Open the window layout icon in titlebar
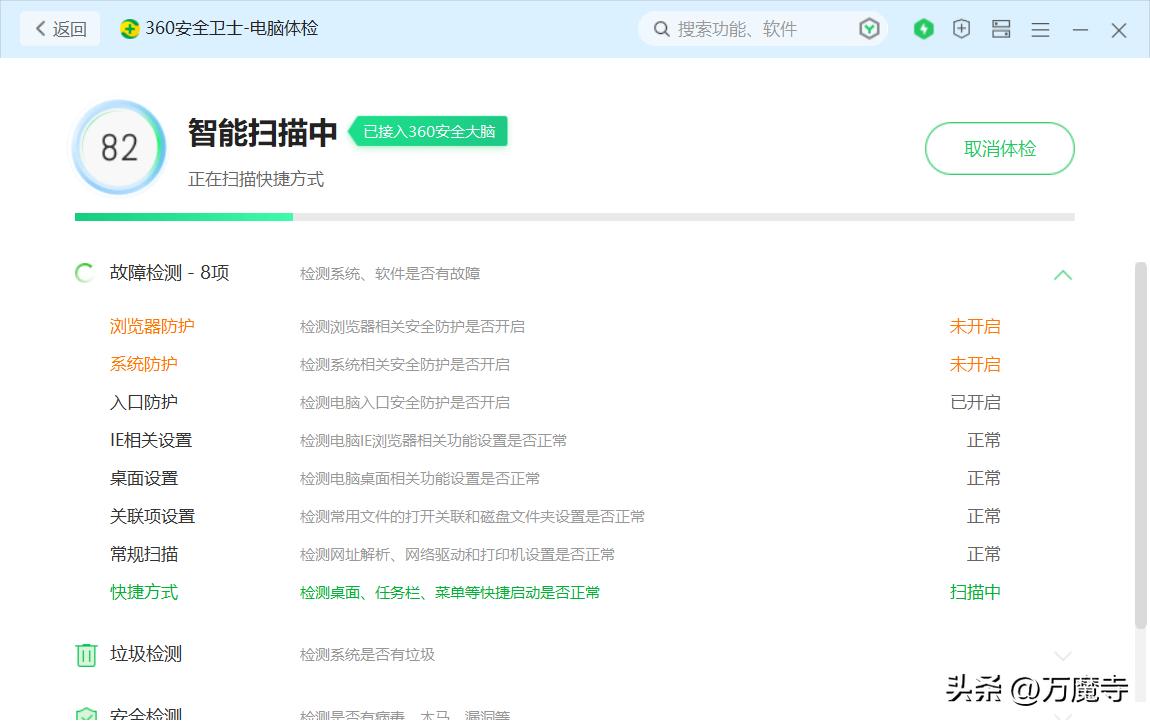This screenshot has height=725, width=1150. click(x=1001, y=29)
